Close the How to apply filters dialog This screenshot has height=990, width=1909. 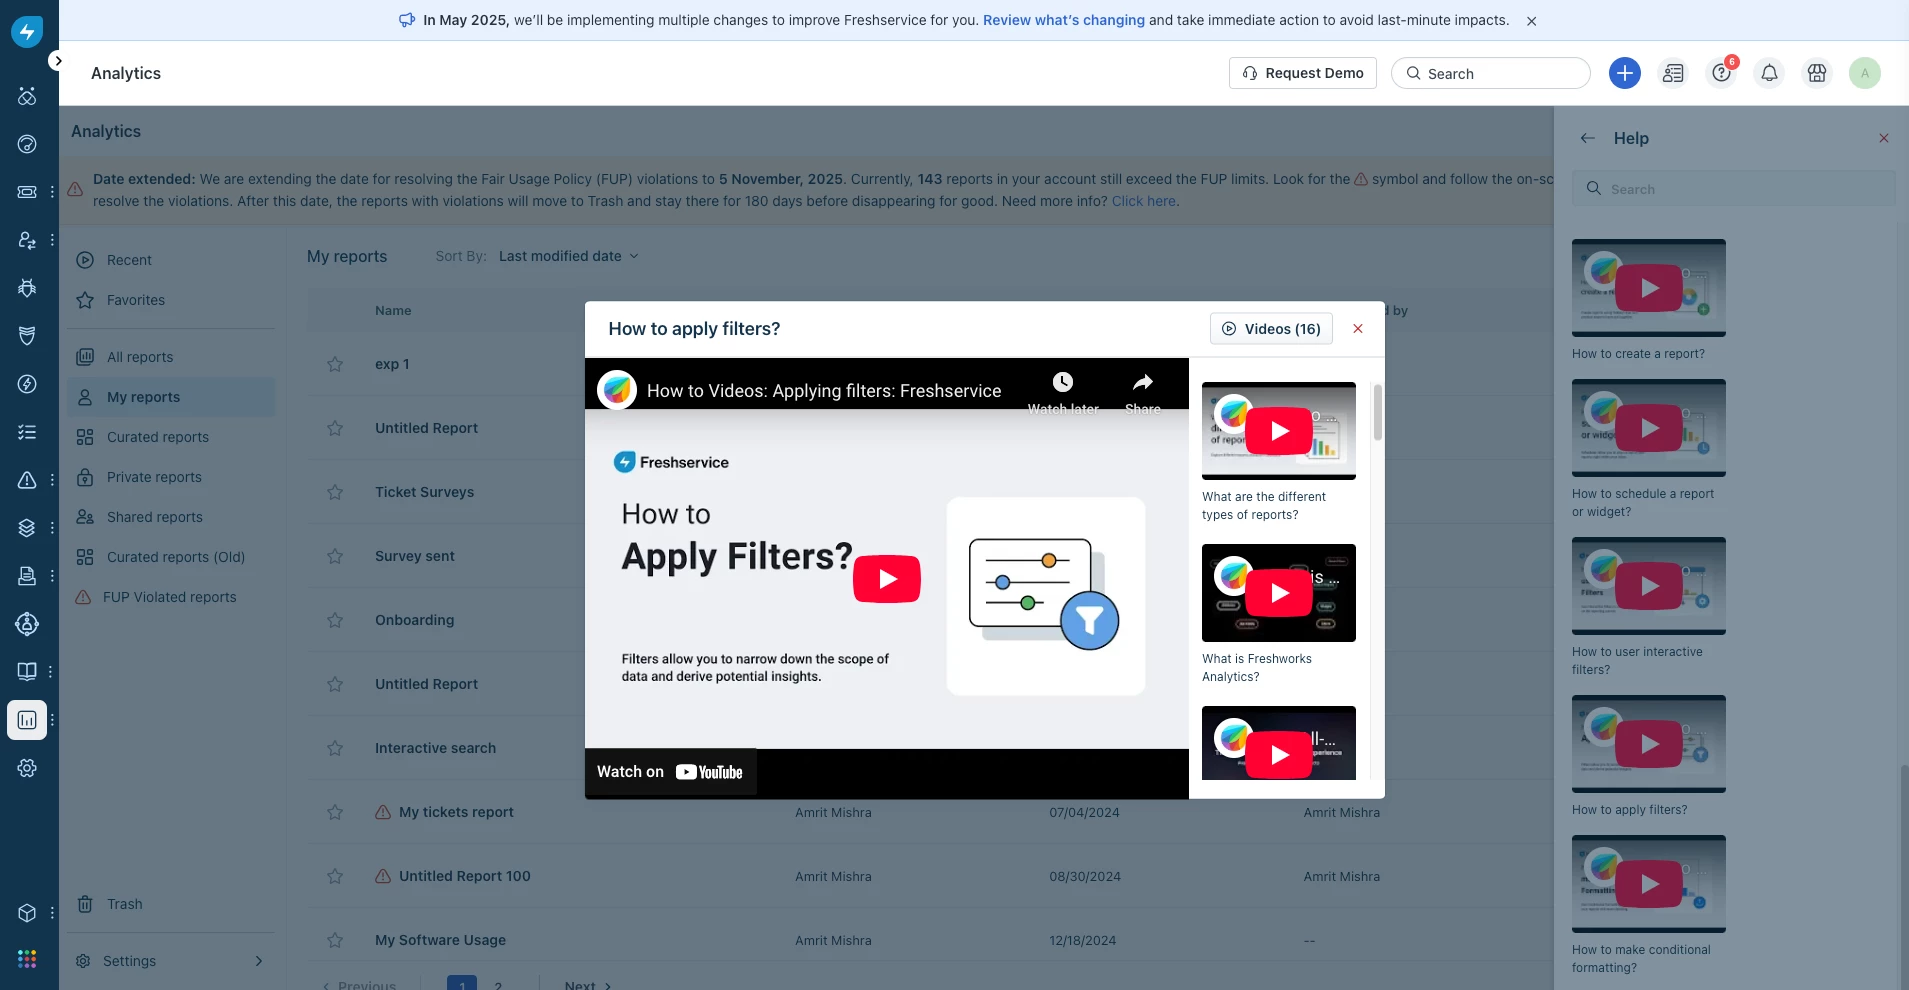point(1358,329)
